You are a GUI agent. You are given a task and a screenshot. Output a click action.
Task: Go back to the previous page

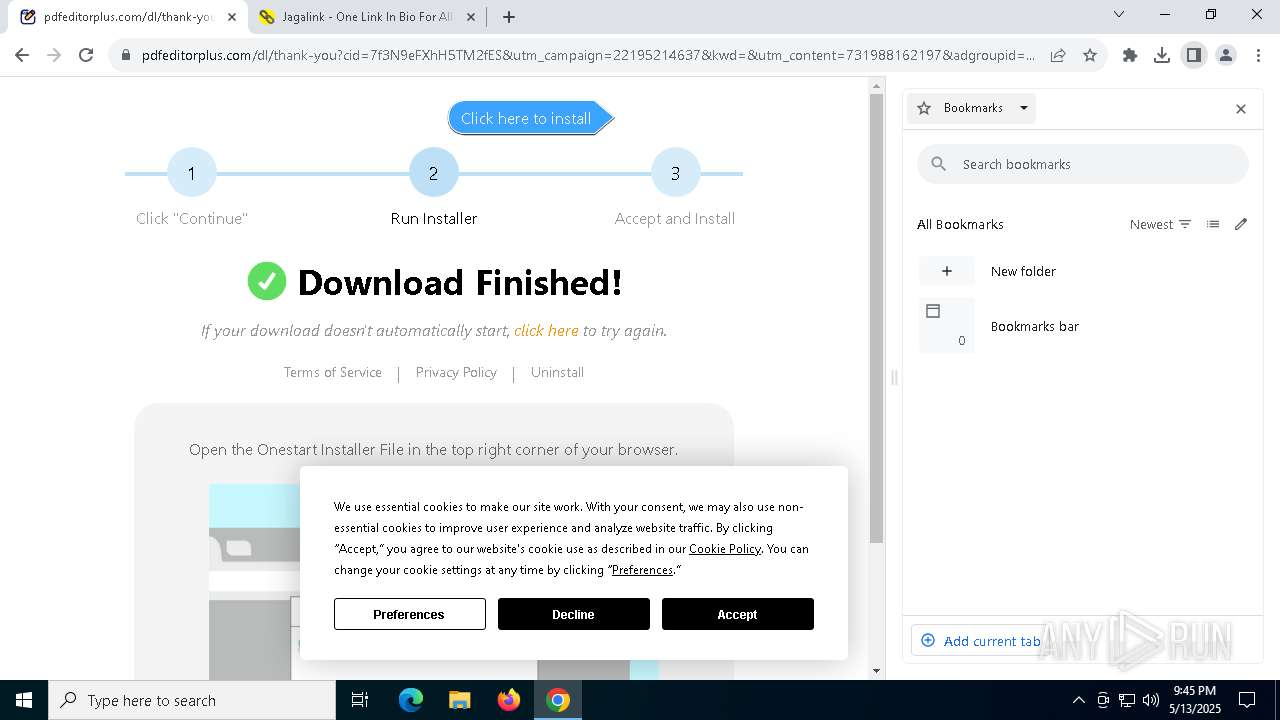coord(22,55)
